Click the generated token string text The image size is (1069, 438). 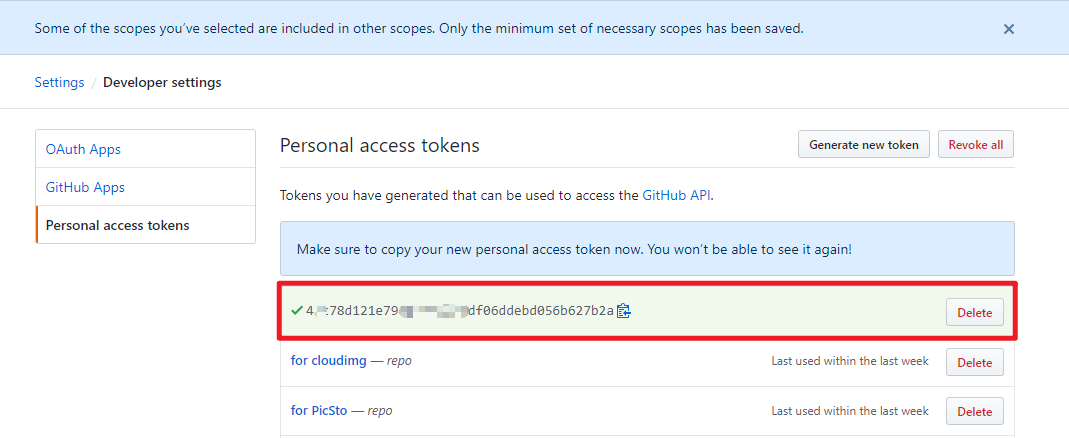(460, 311)
